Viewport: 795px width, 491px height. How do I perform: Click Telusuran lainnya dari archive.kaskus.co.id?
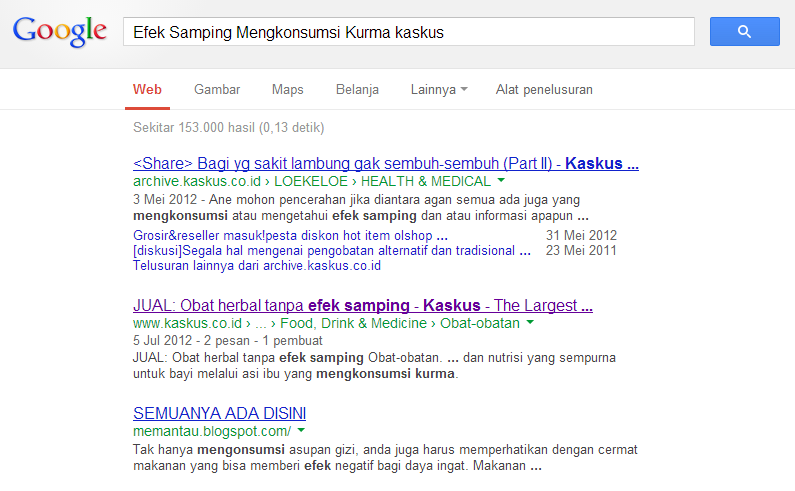(257, 266)
